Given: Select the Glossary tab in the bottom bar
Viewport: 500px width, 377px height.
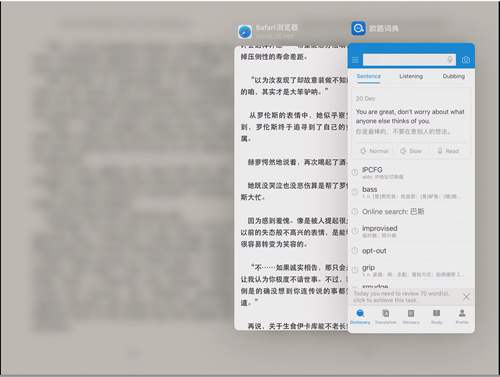Looking at the screenshot, I should pyautogui.click(x=411, y=317).
